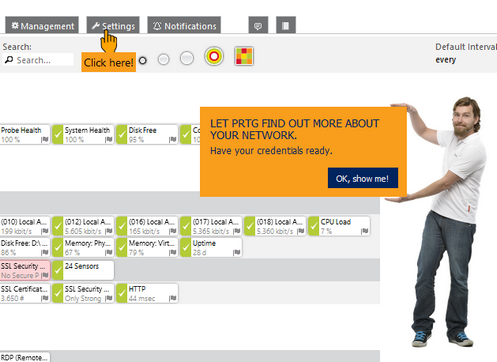Click the green check on Disk Free sensor
Screen dimensions: 497x362
[x=122, y=134]
